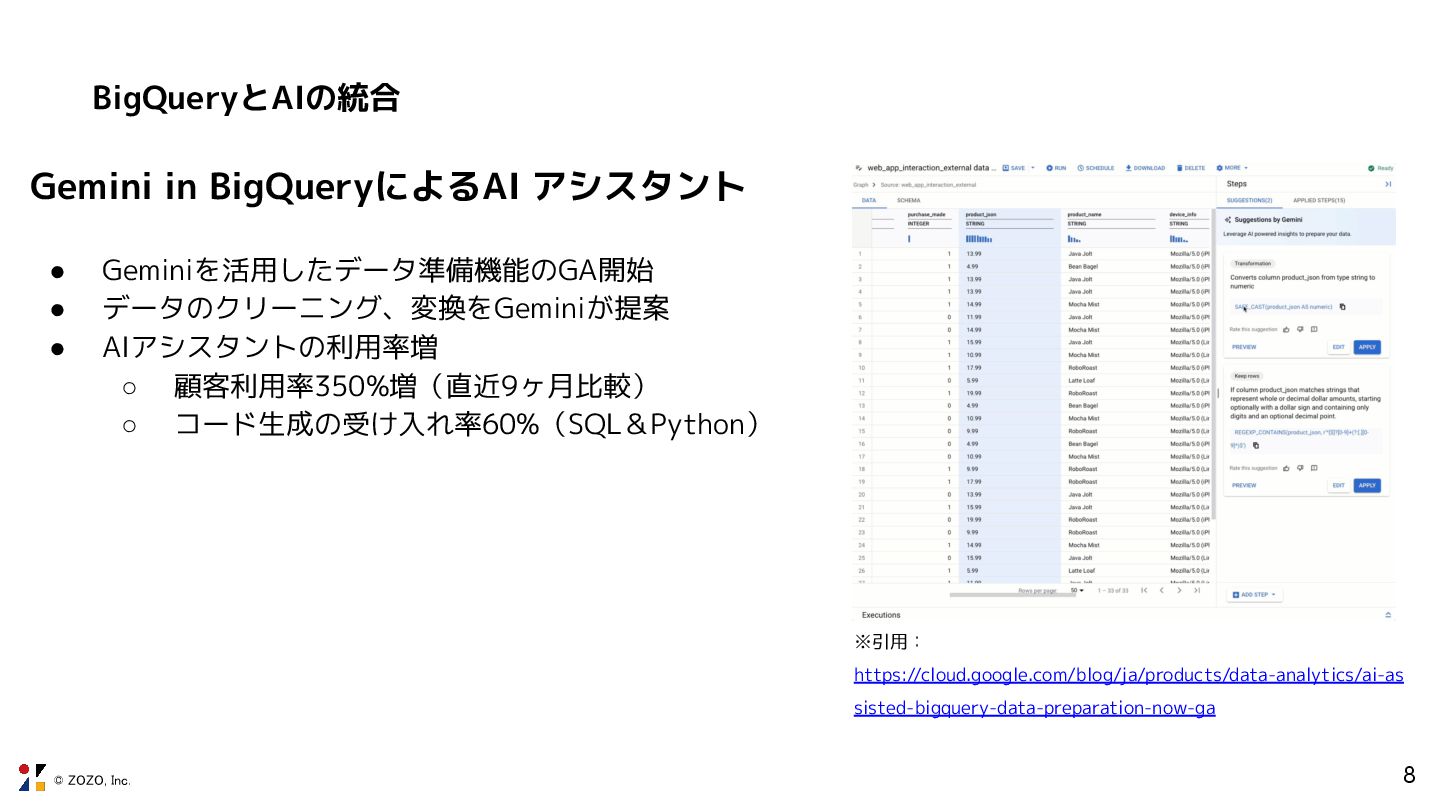
Task: Click the Transformation tag chip
Action: (1253, 264)
